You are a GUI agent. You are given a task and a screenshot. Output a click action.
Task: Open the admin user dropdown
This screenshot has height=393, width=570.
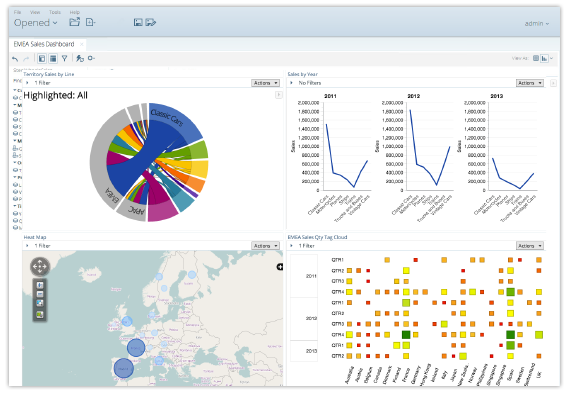[537, 23]
